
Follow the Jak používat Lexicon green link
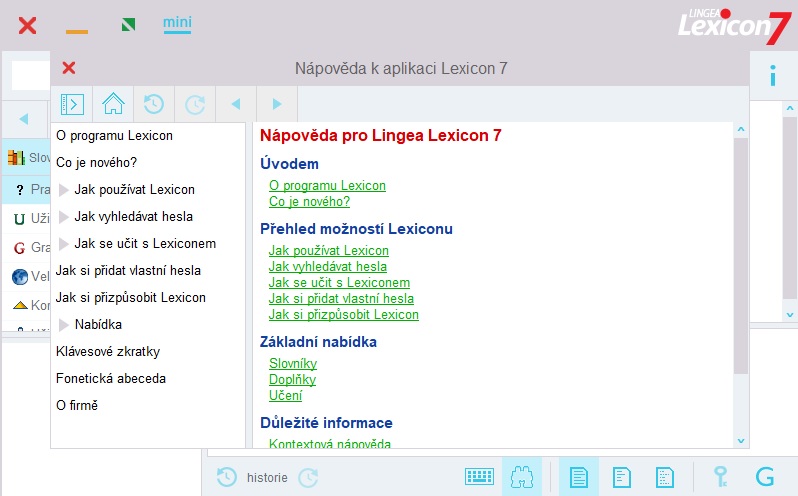pyautogui.click(x=329, y=251)
